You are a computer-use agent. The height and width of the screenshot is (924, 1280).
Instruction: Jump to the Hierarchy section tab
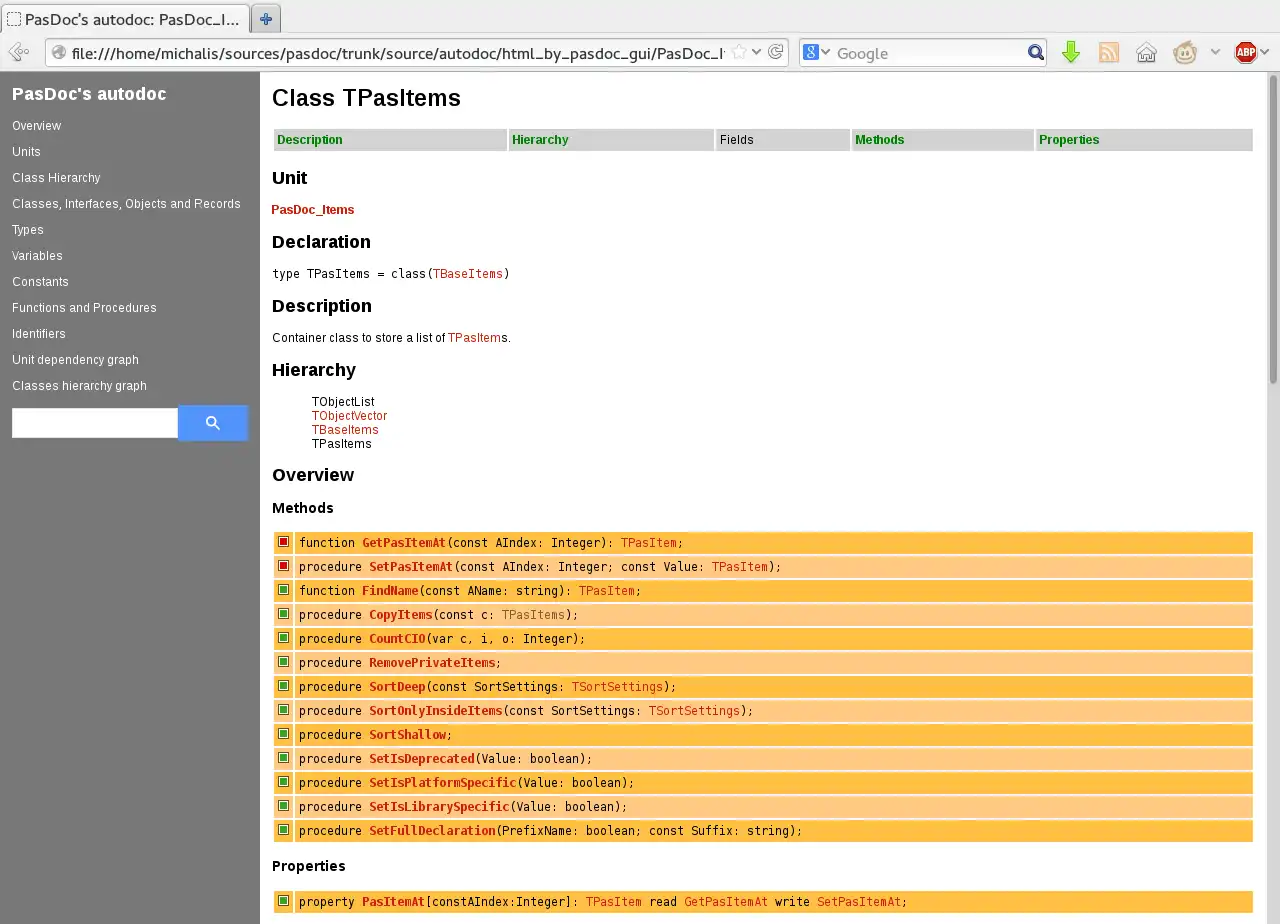pyautogui.click(x=540, y=140)
